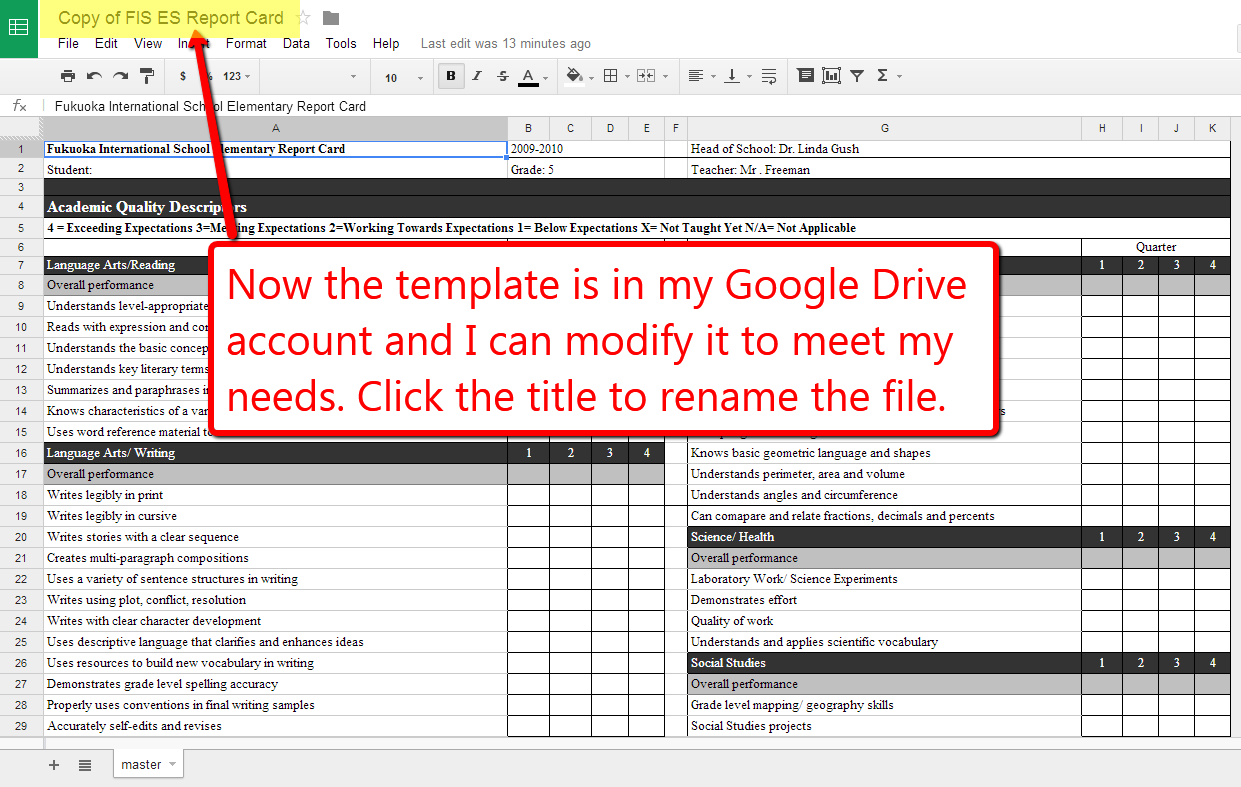Viewport: 1241px width, 787px height.
Task: Click the fx formula icon
Action: point(19,106)
